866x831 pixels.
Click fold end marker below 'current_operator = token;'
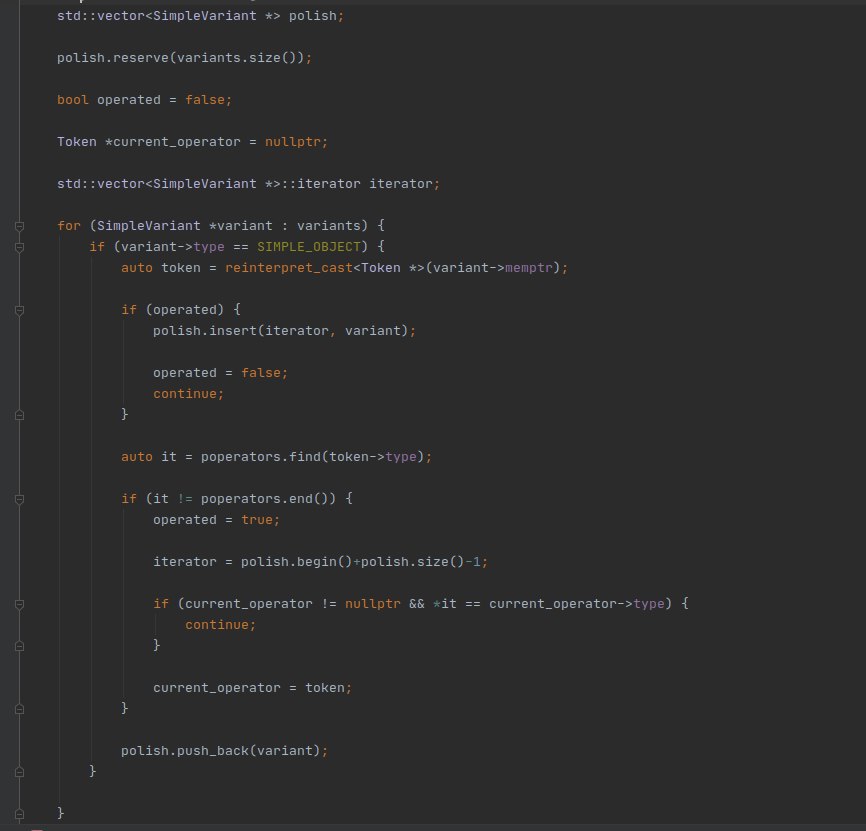(x=19, y=709)
